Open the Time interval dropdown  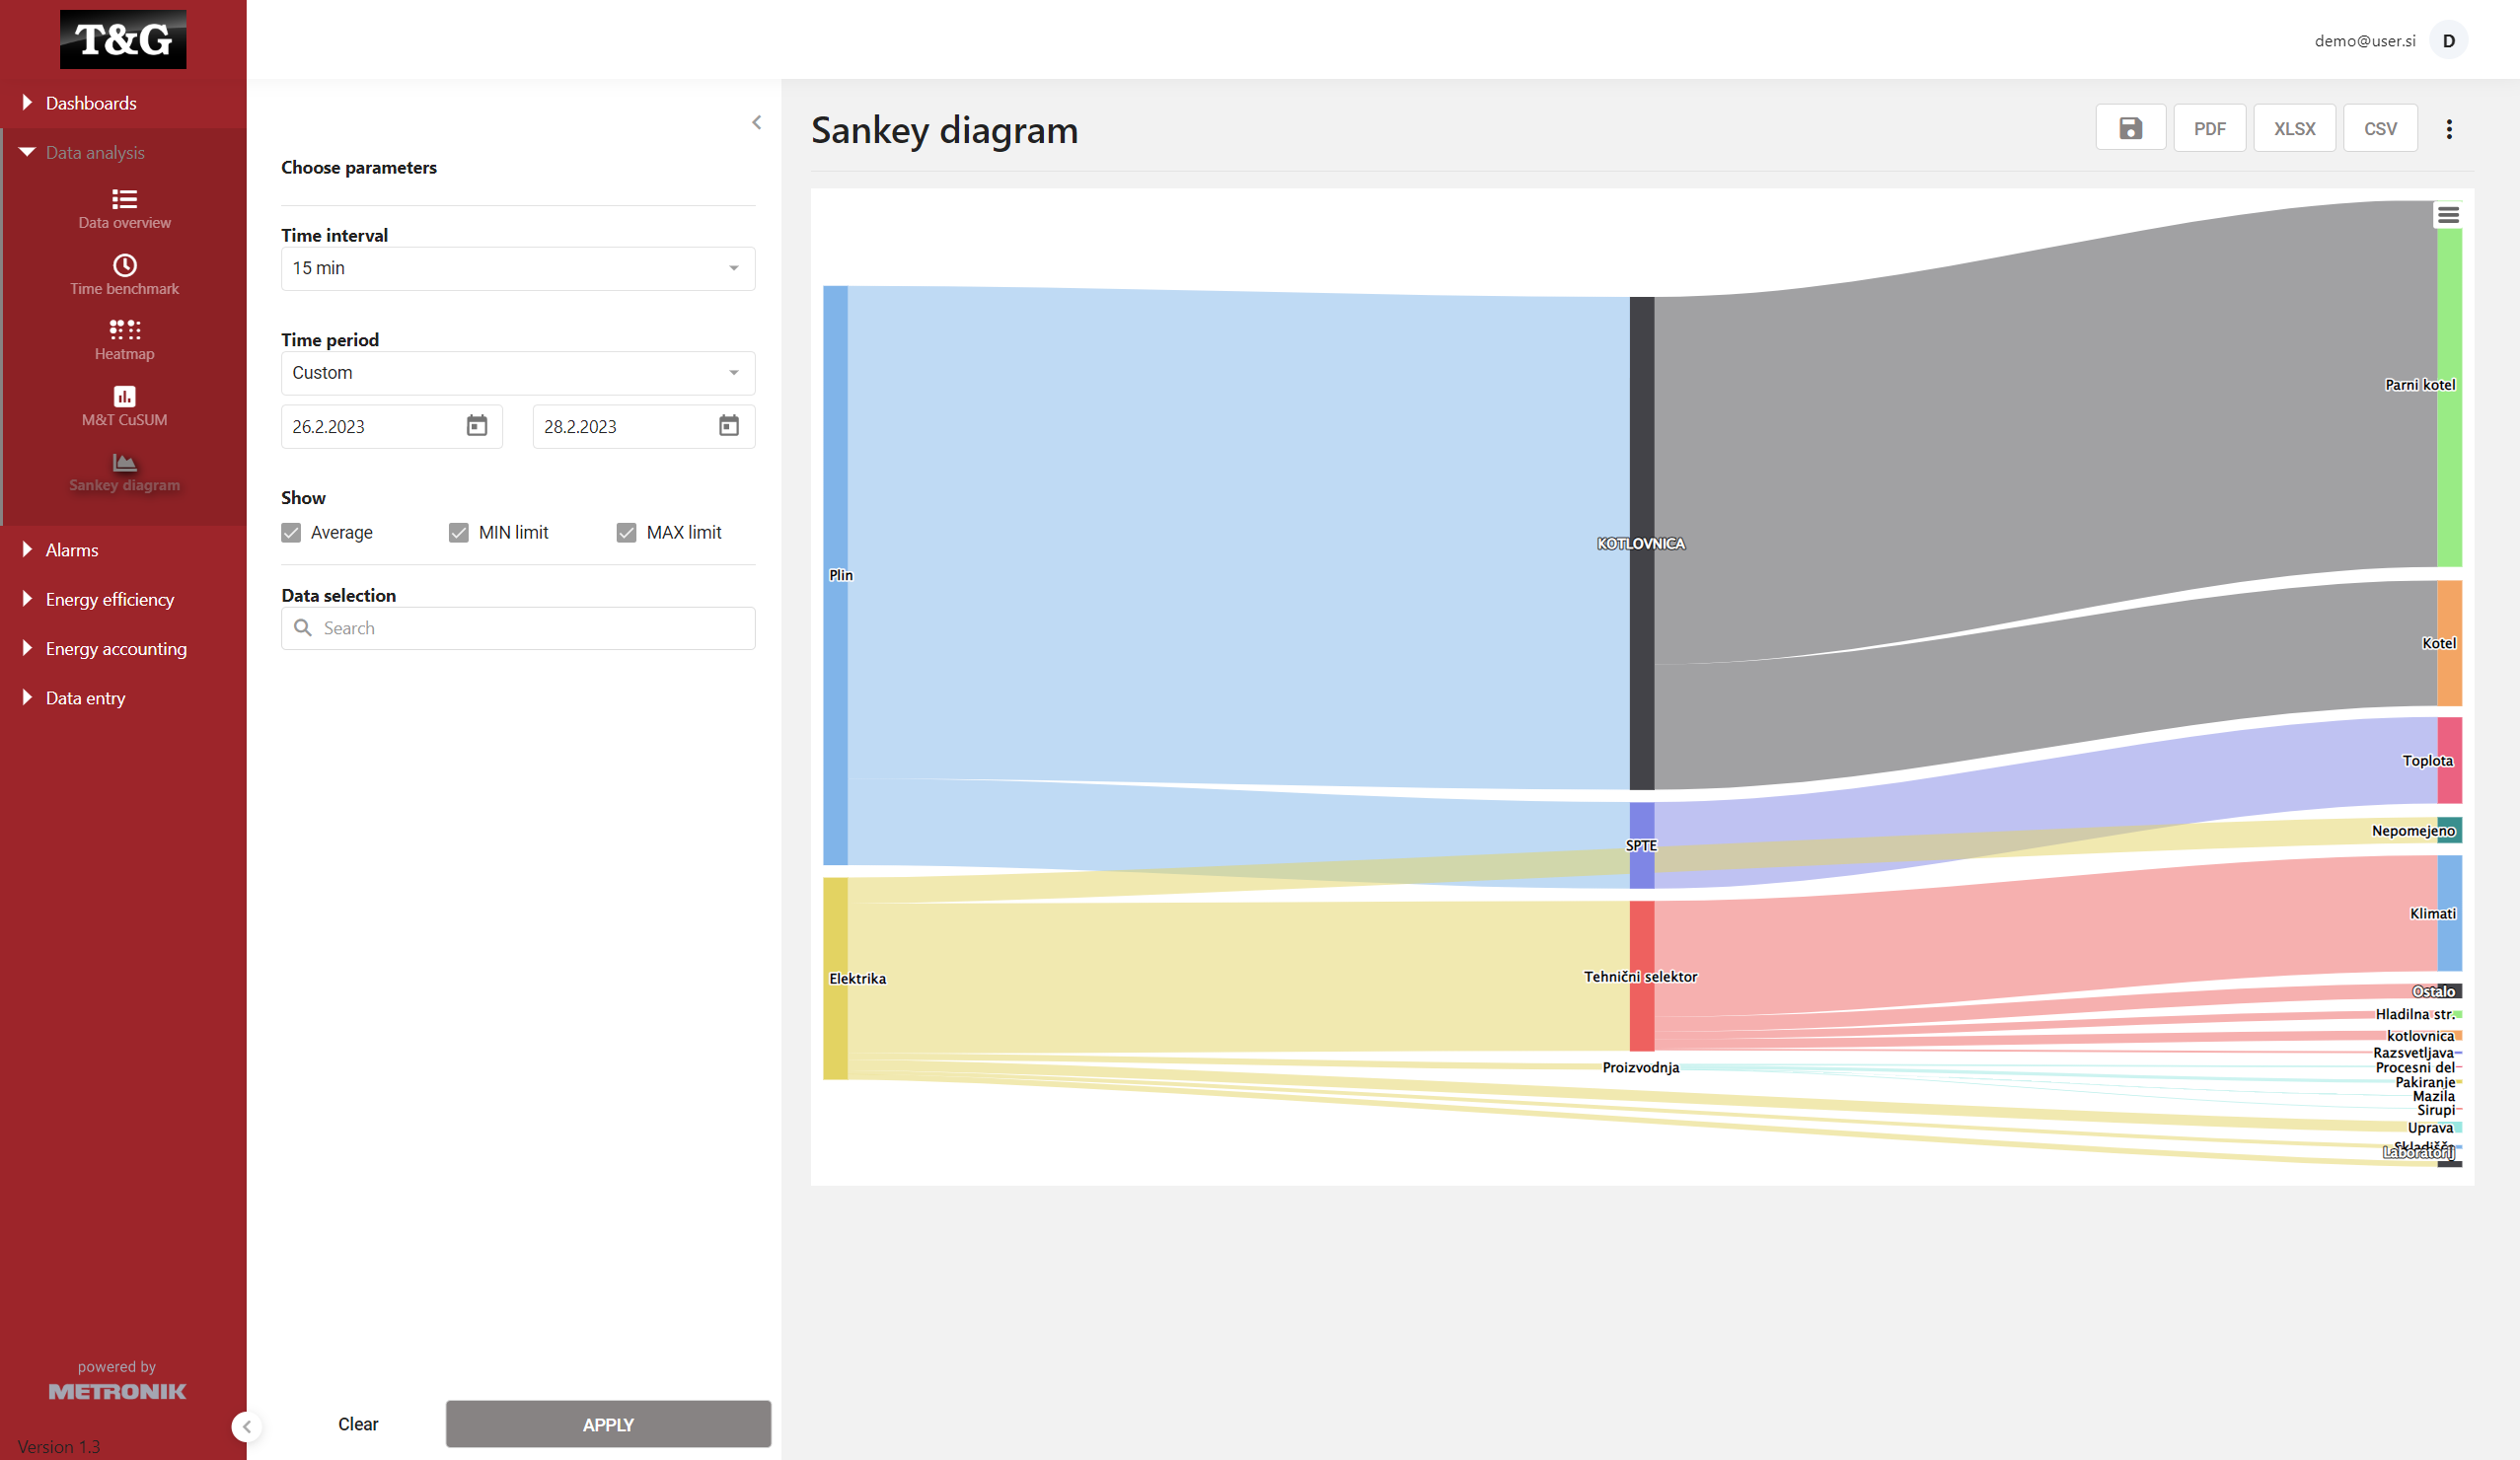pyautogui.click(x=516, y=267)
